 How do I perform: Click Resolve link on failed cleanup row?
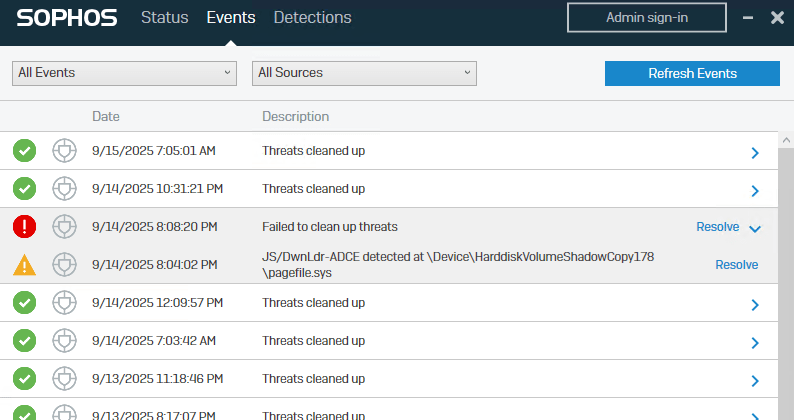point(717,227)
